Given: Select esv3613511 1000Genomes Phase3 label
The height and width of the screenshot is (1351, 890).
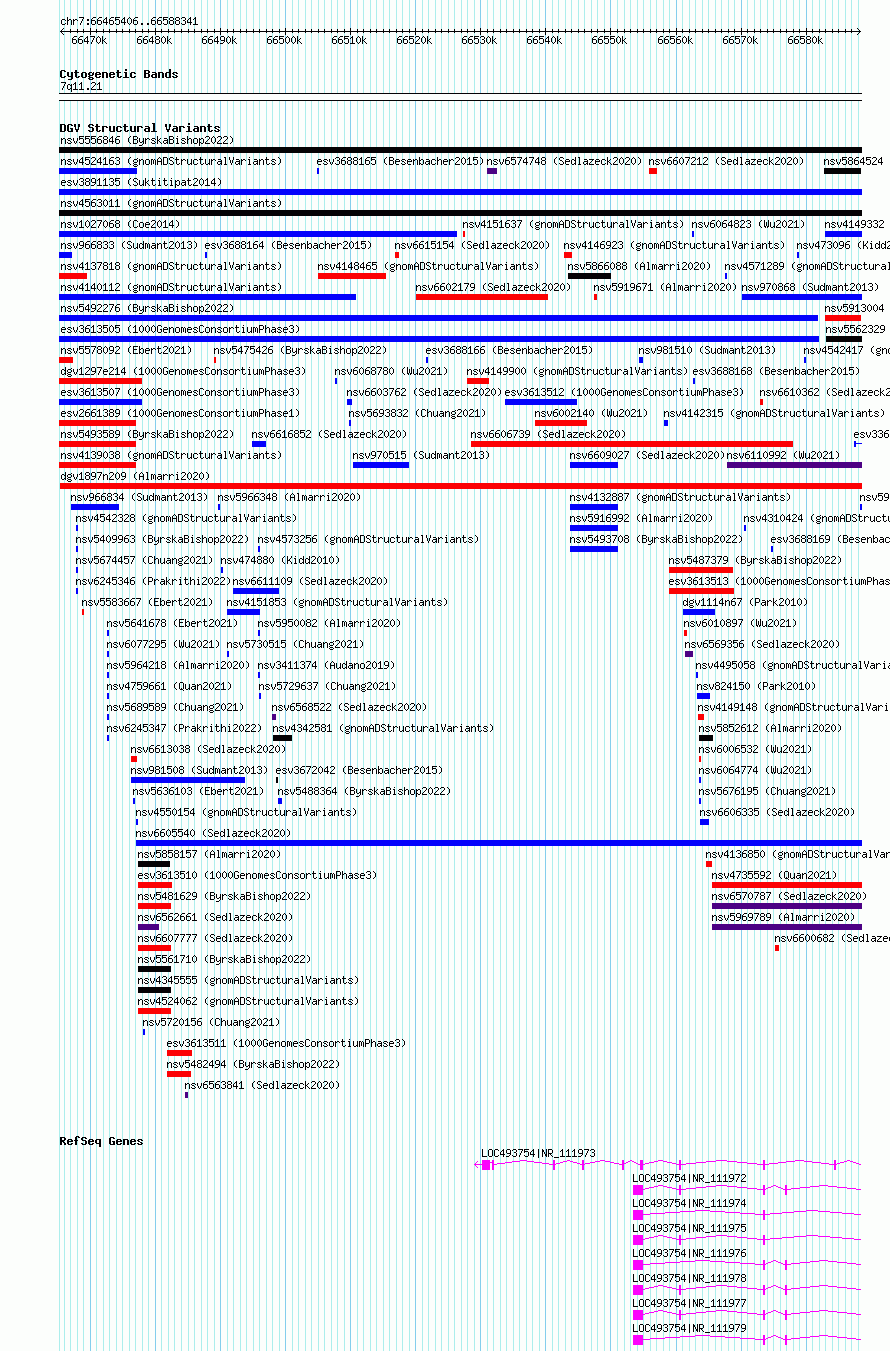Looking at the screenshot, I should coord(286,1043).
